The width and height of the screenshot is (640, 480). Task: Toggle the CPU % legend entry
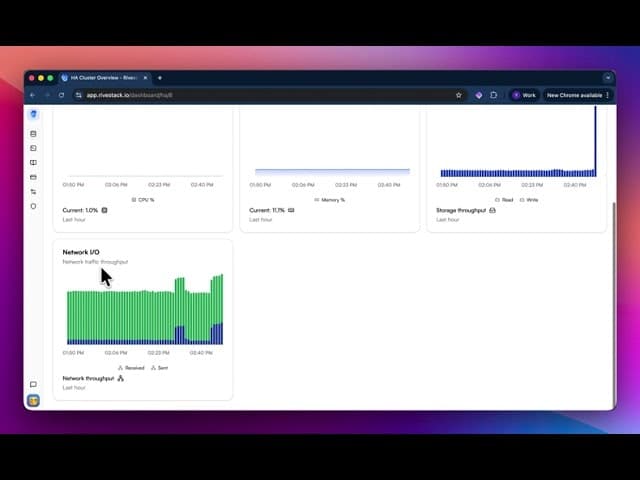pyautogui.click(x=143, y=200)
